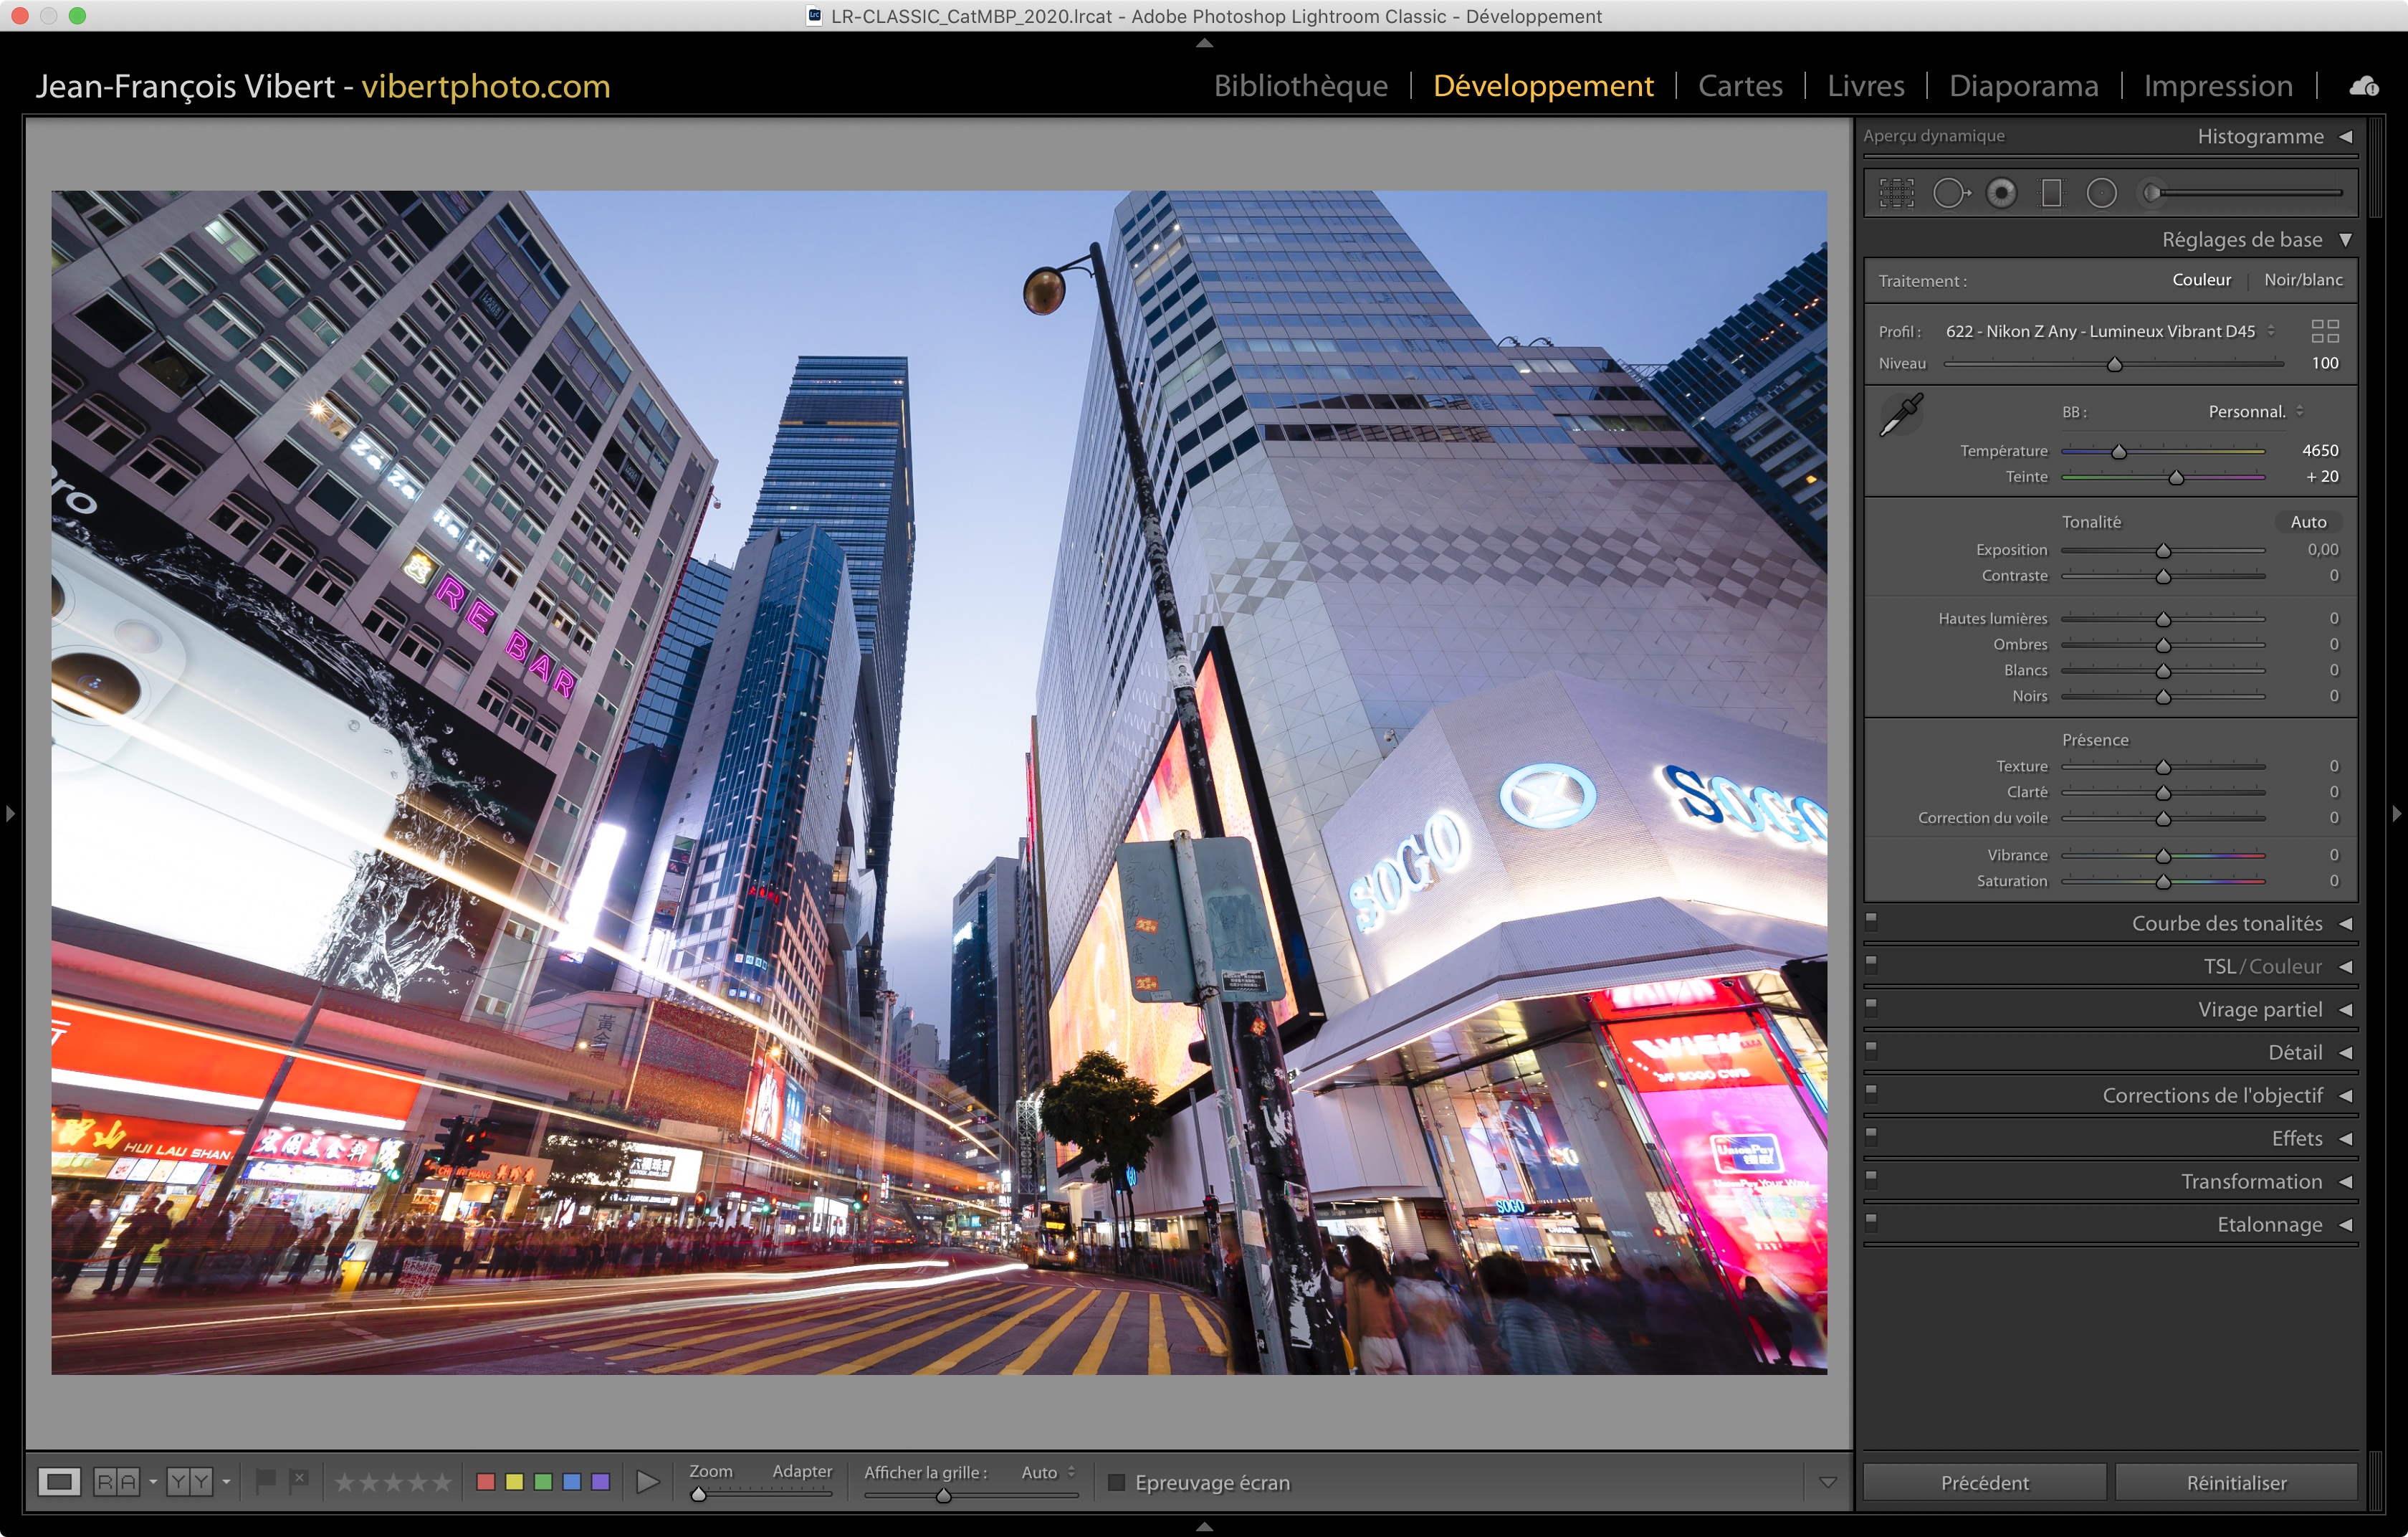Start the impromptu slideshow play button

pyautogui.click(x=648, y=1482)
